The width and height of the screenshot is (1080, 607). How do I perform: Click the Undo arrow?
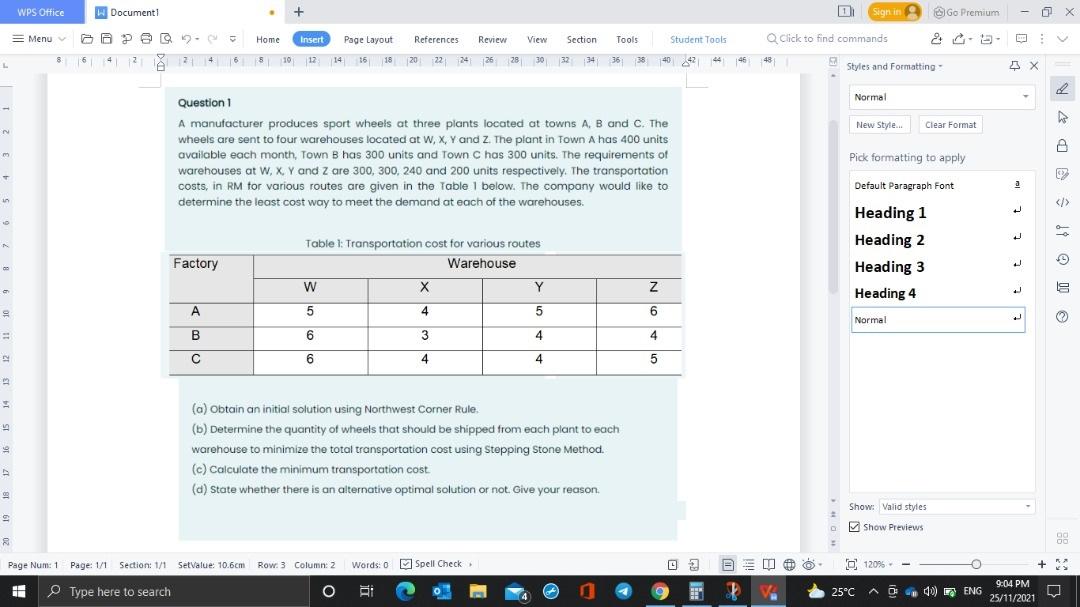point(186,39)
